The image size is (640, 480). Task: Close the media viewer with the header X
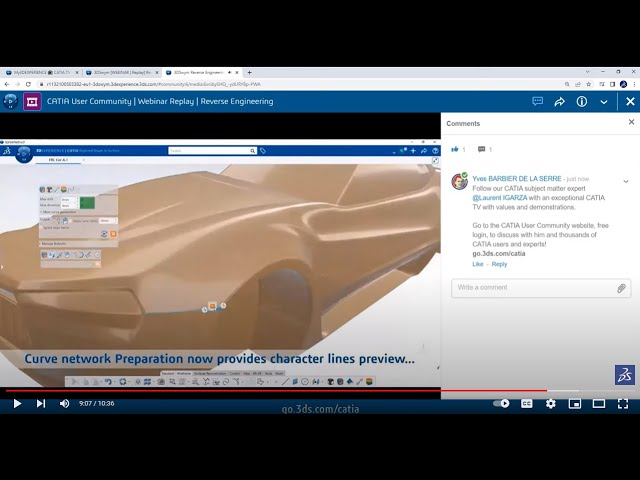630,101
